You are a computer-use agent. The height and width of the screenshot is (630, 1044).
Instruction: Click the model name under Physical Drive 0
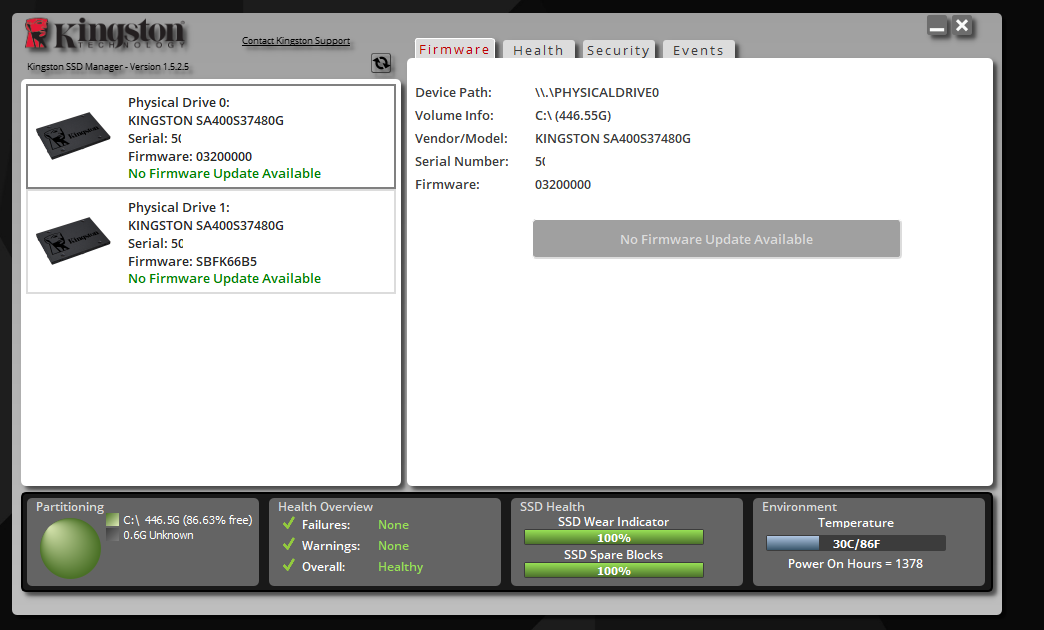206,121
